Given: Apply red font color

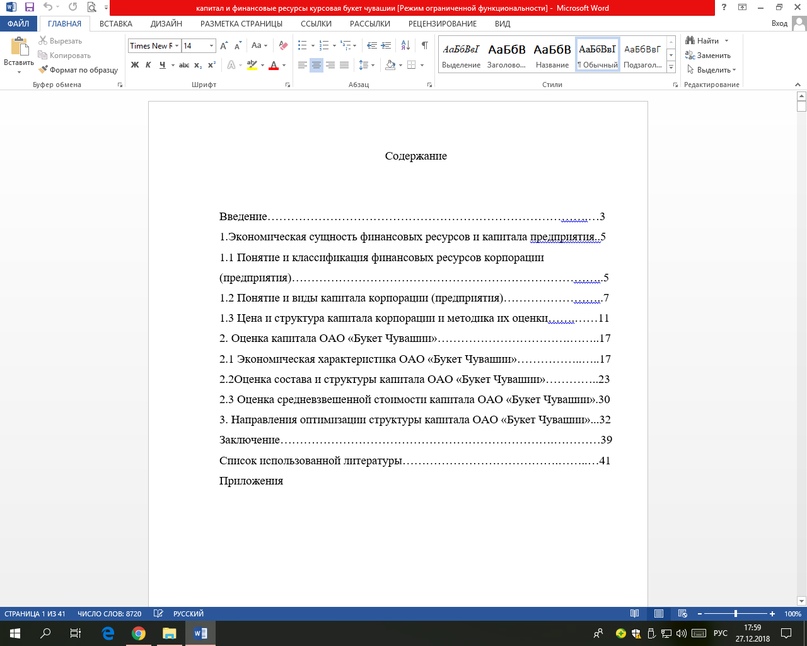Looking at the screenshot, I should click(274, 65).
